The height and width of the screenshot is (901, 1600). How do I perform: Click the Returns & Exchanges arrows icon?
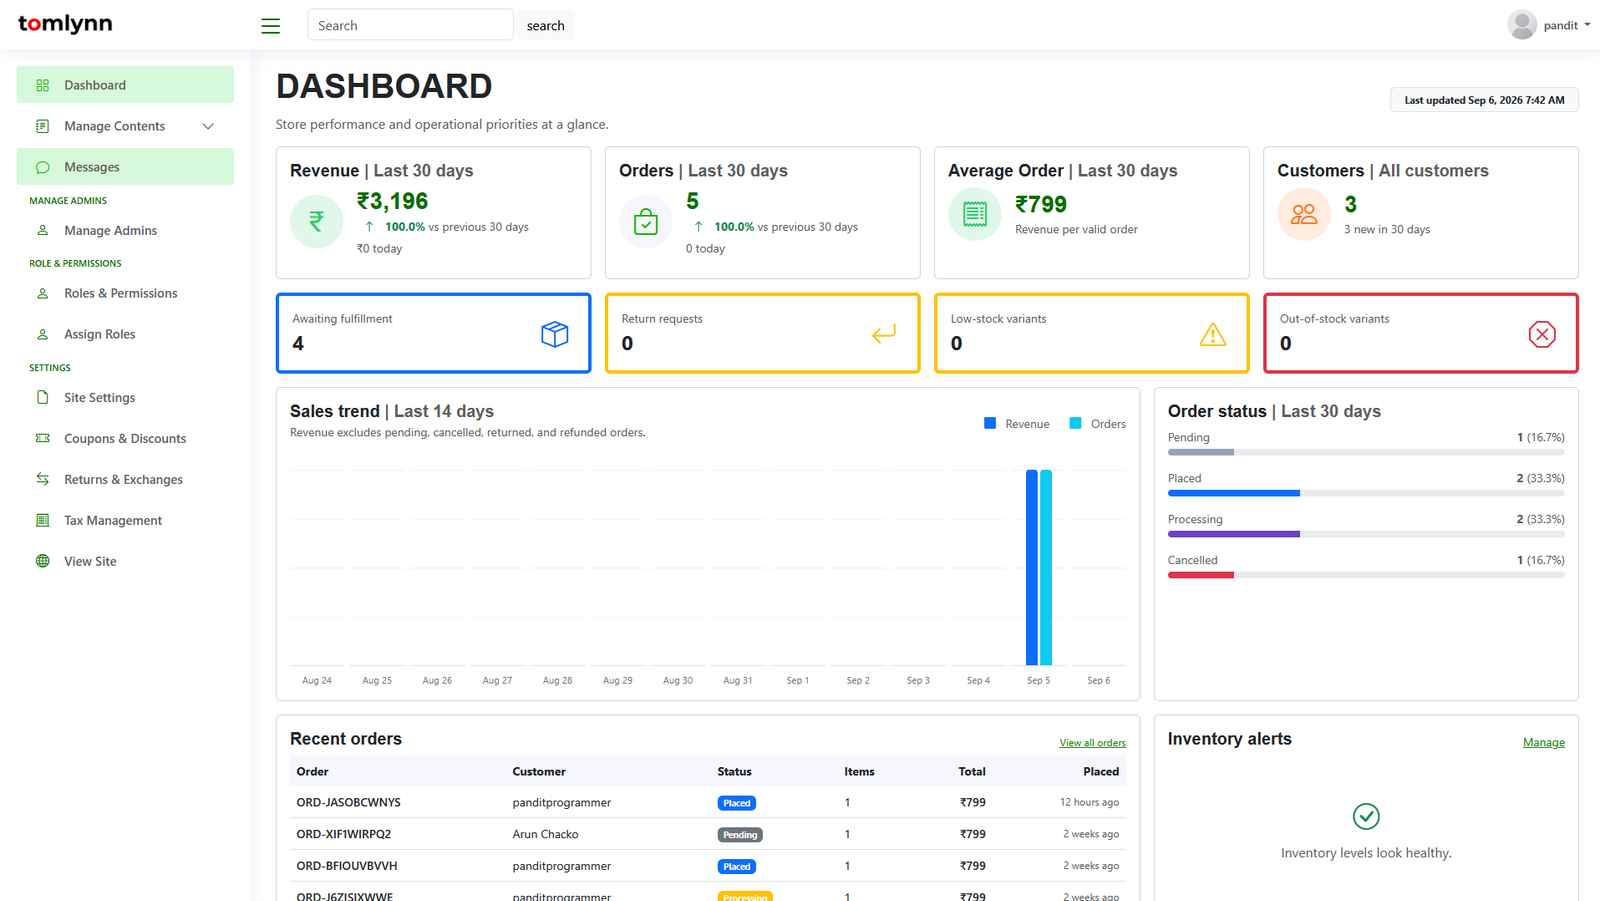[43, 479]
